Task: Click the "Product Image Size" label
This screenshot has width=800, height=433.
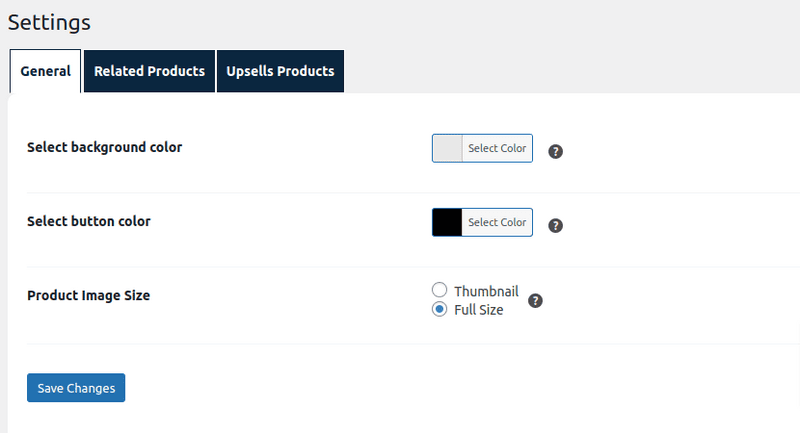Action: tap(88, 295)
